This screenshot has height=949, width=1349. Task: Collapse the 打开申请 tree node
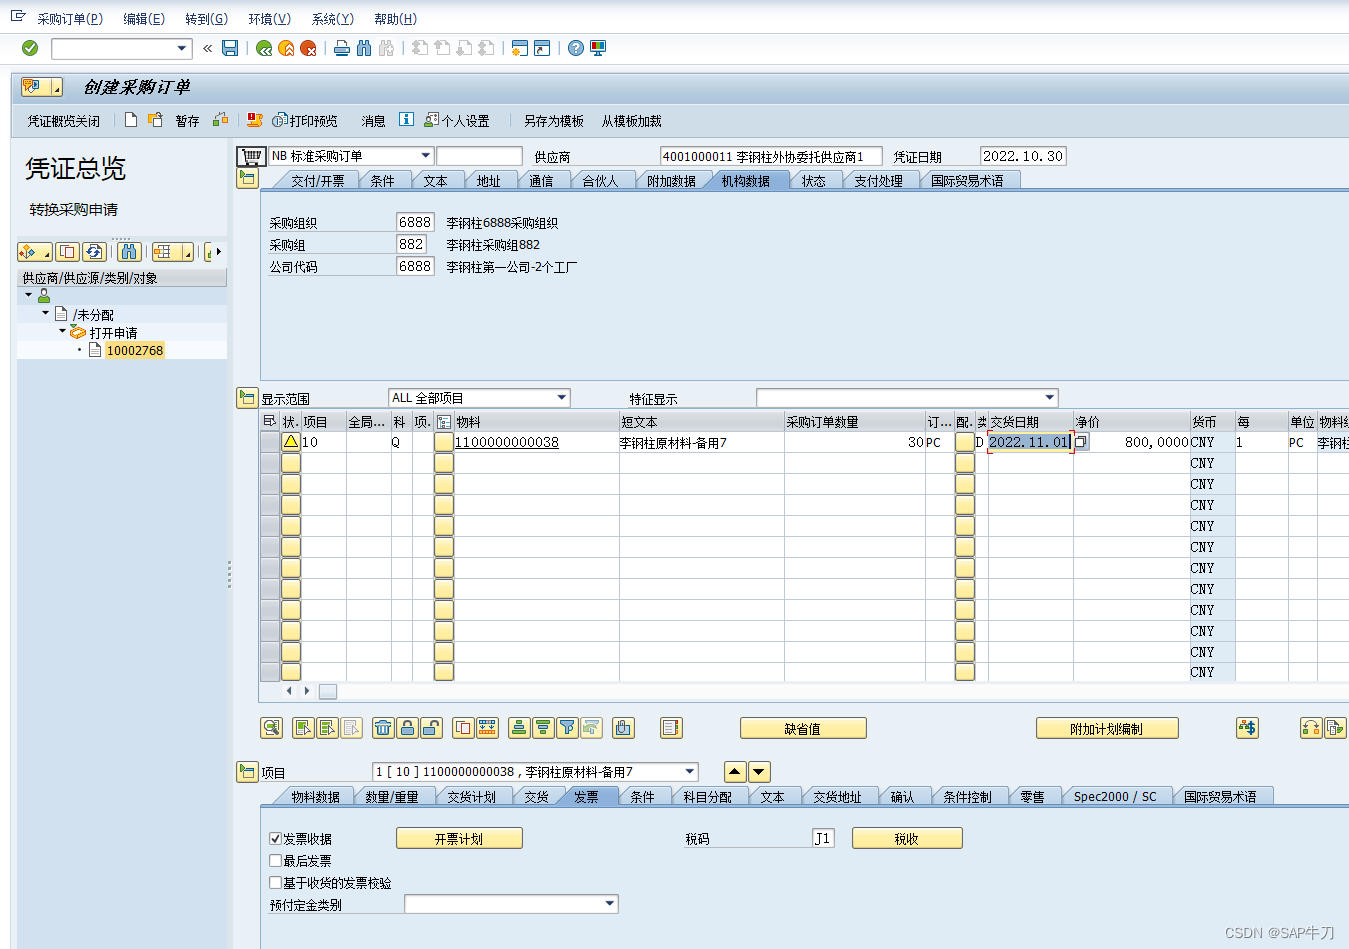62,331
